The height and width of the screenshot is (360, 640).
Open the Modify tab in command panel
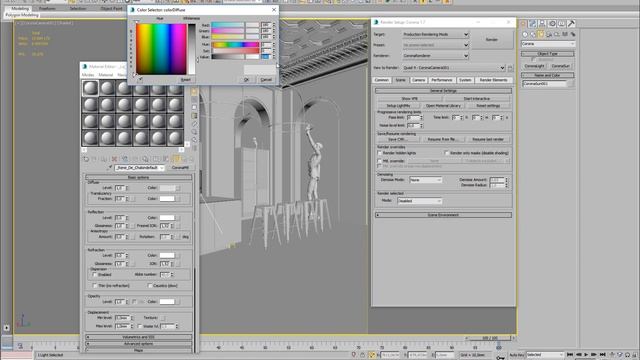[x=533, y=24]
